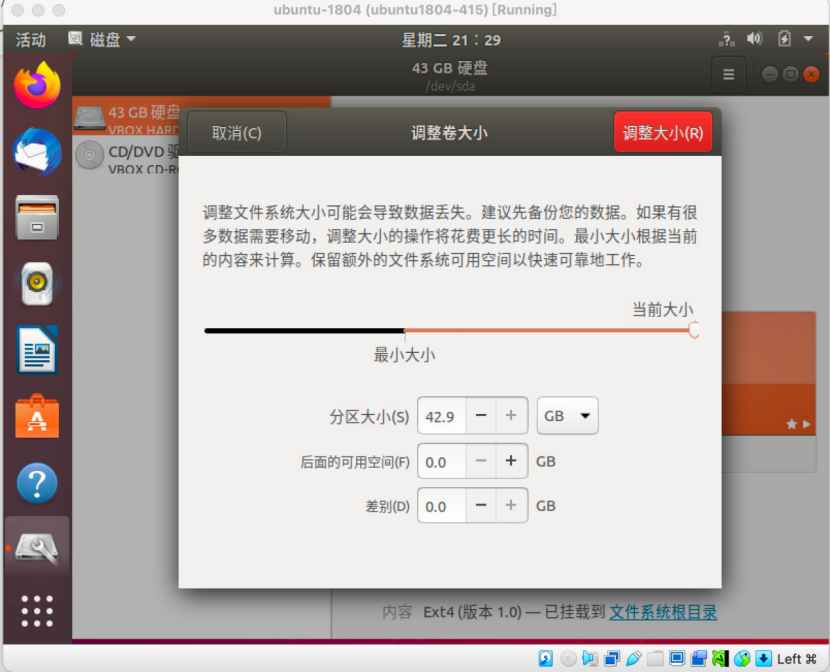Decrease 差别 with minus button

point(481,505)
